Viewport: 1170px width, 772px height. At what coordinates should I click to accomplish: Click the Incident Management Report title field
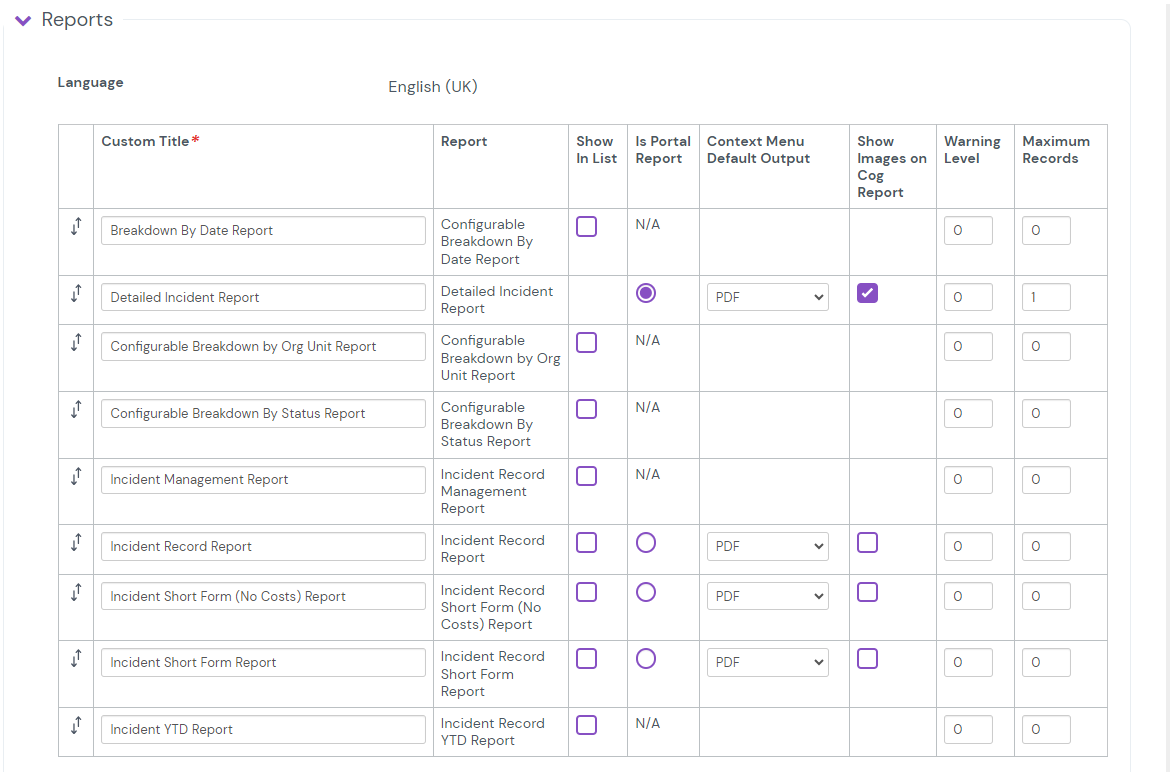click(263, 480)
